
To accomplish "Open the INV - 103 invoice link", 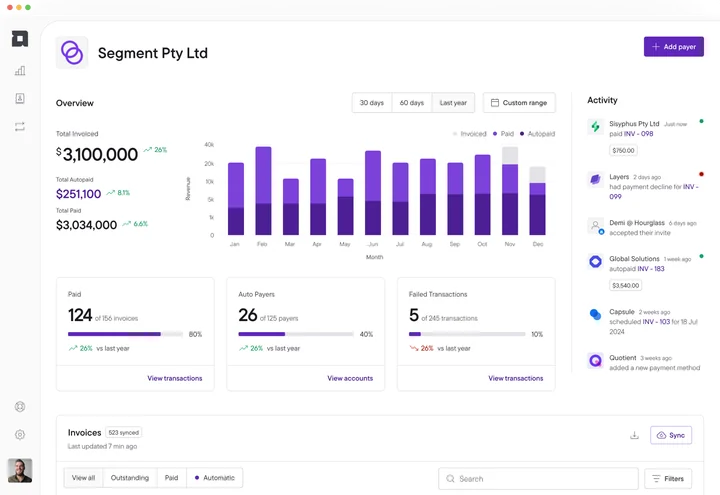I will pyautogui.click(x=656, y=321).
